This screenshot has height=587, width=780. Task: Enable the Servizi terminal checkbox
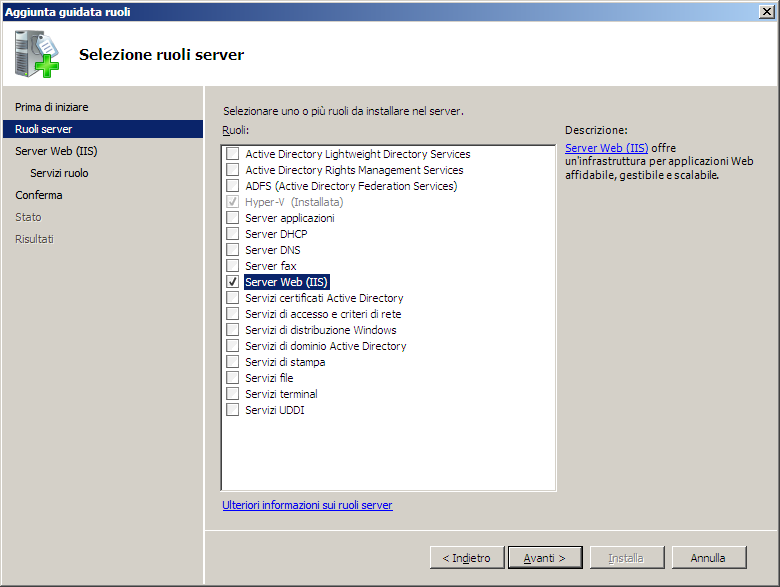[232, 394]
